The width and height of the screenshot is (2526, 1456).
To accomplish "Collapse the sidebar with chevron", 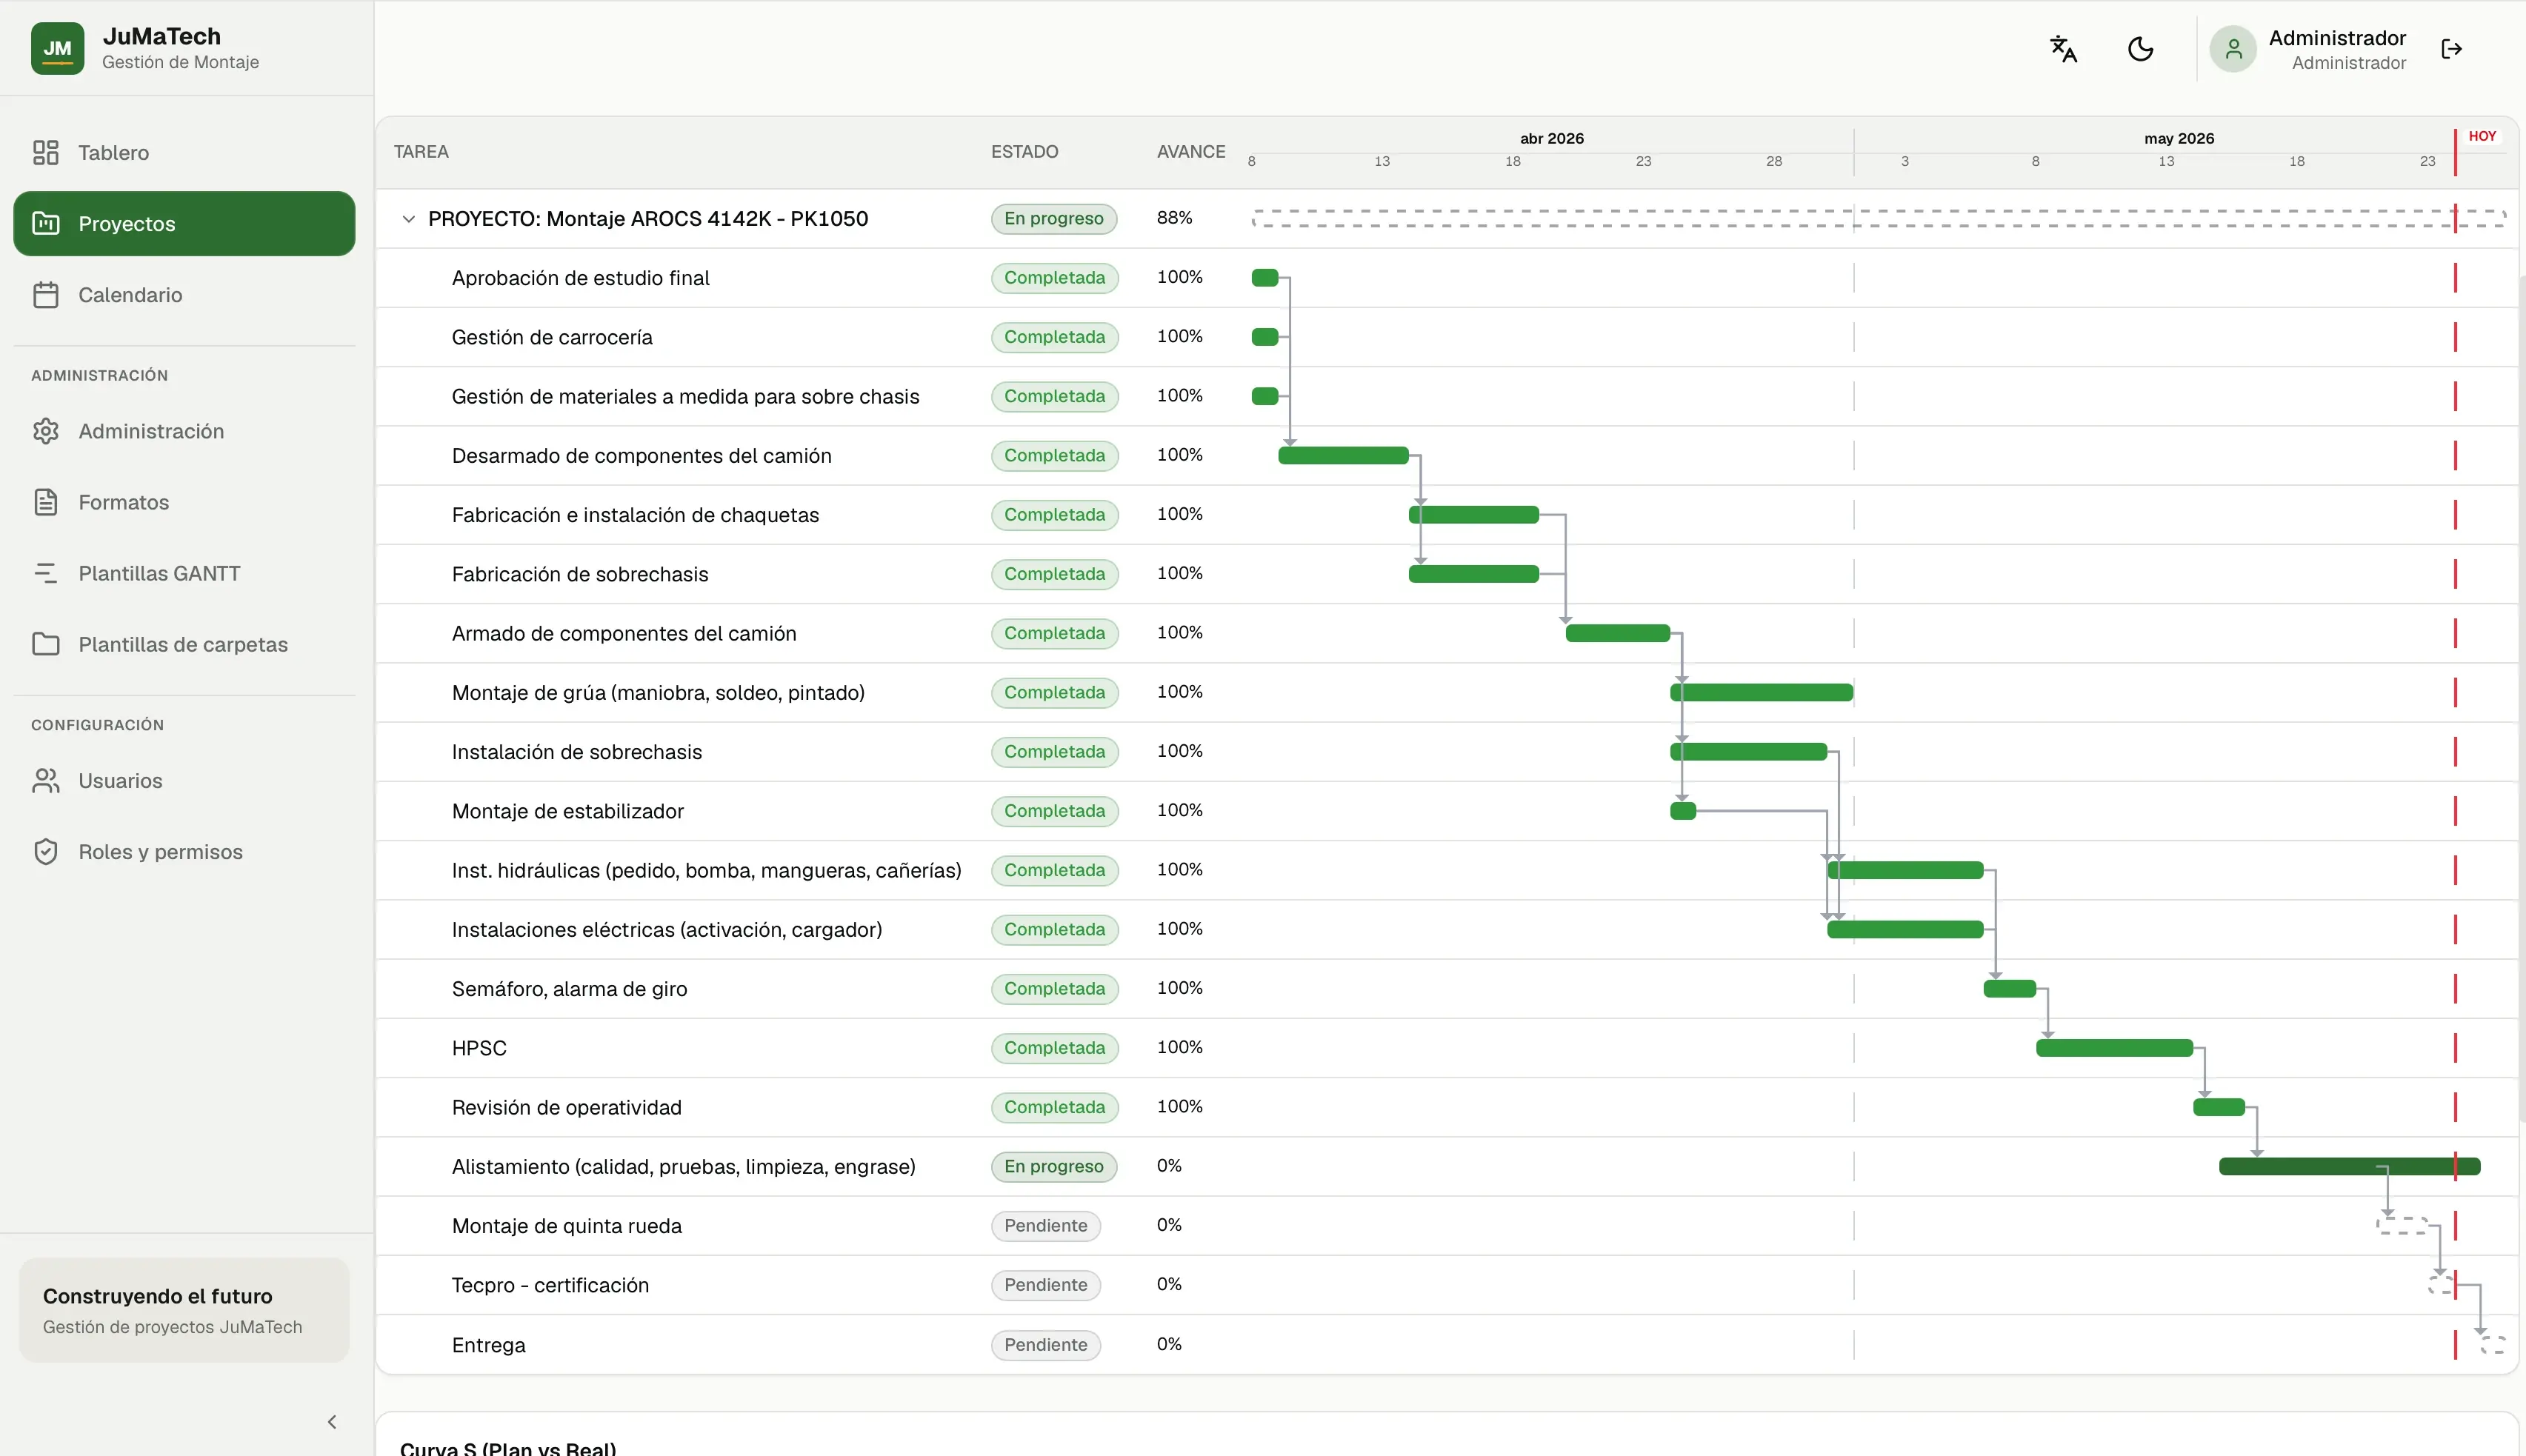I will (332, 1421).
